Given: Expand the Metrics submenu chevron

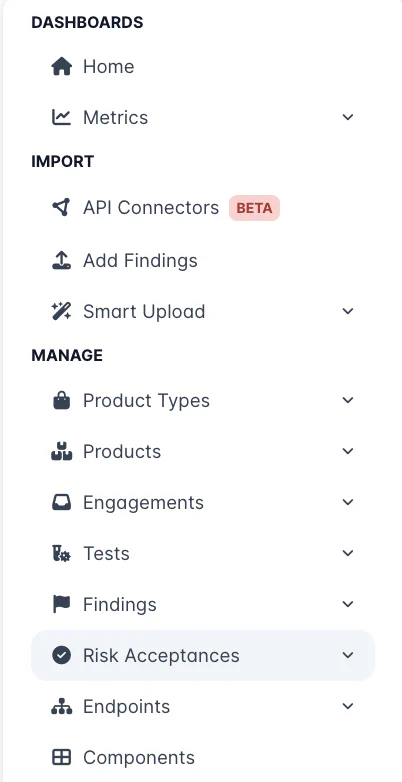Looking at the screenshot, I should pyautogui.click(x=348, y=117).
